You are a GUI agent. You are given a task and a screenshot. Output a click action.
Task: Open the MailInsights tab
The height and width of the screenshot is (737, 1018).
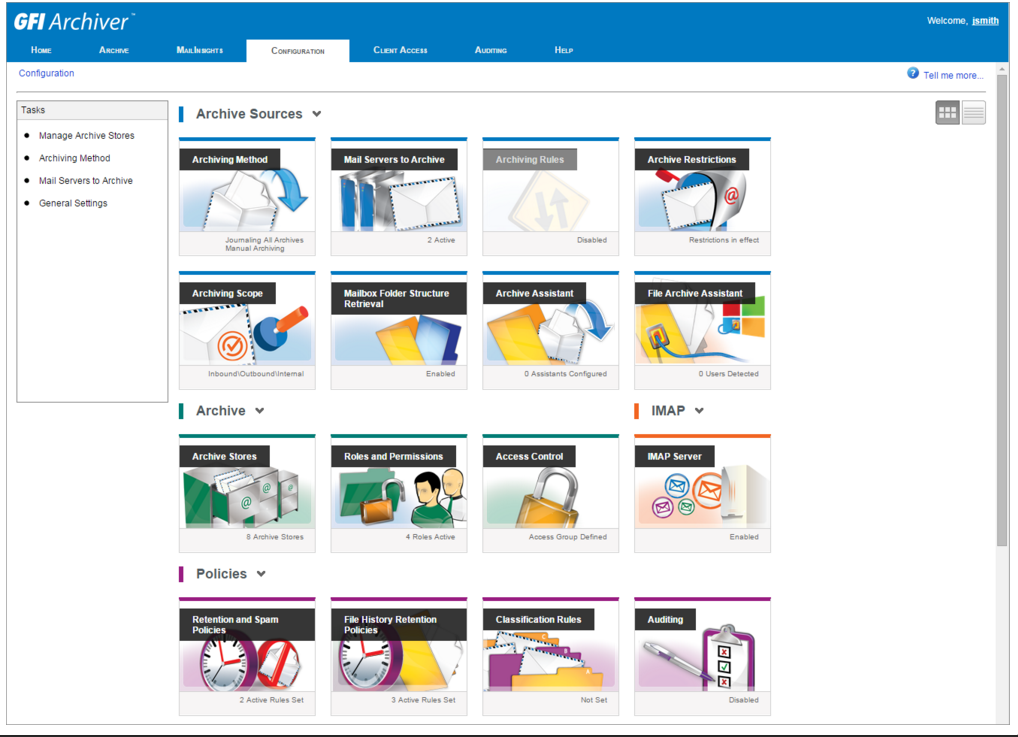tap(200, 49)
